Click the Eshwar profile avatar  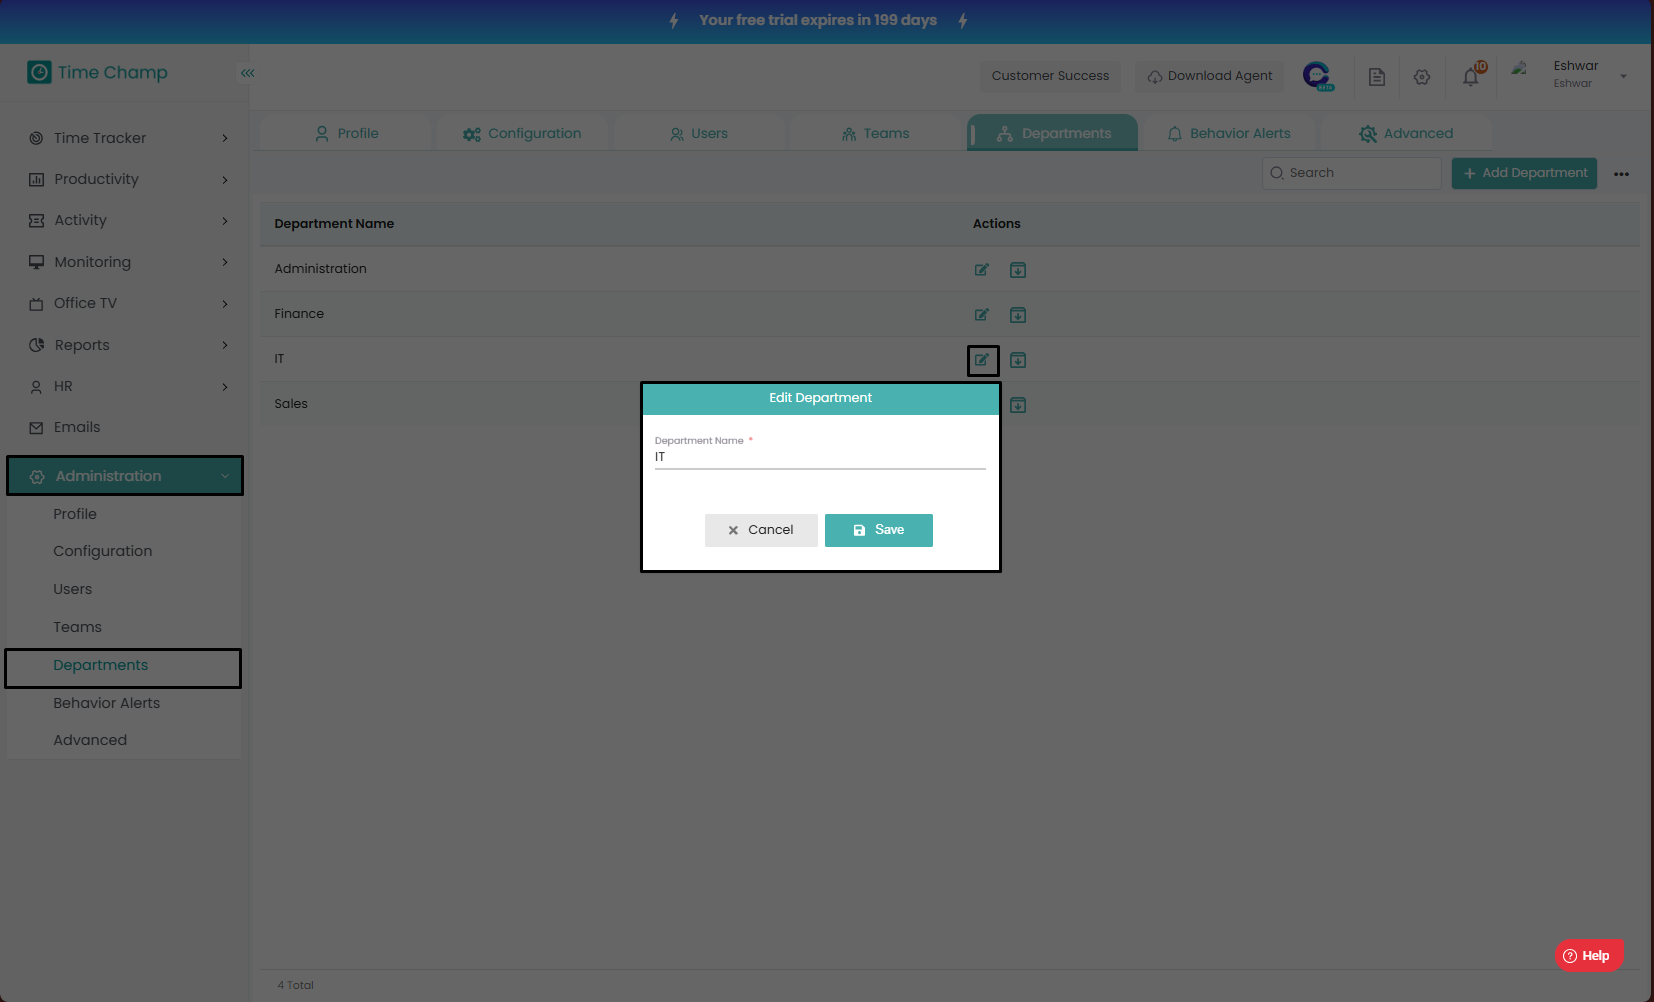pos(1520,70)
